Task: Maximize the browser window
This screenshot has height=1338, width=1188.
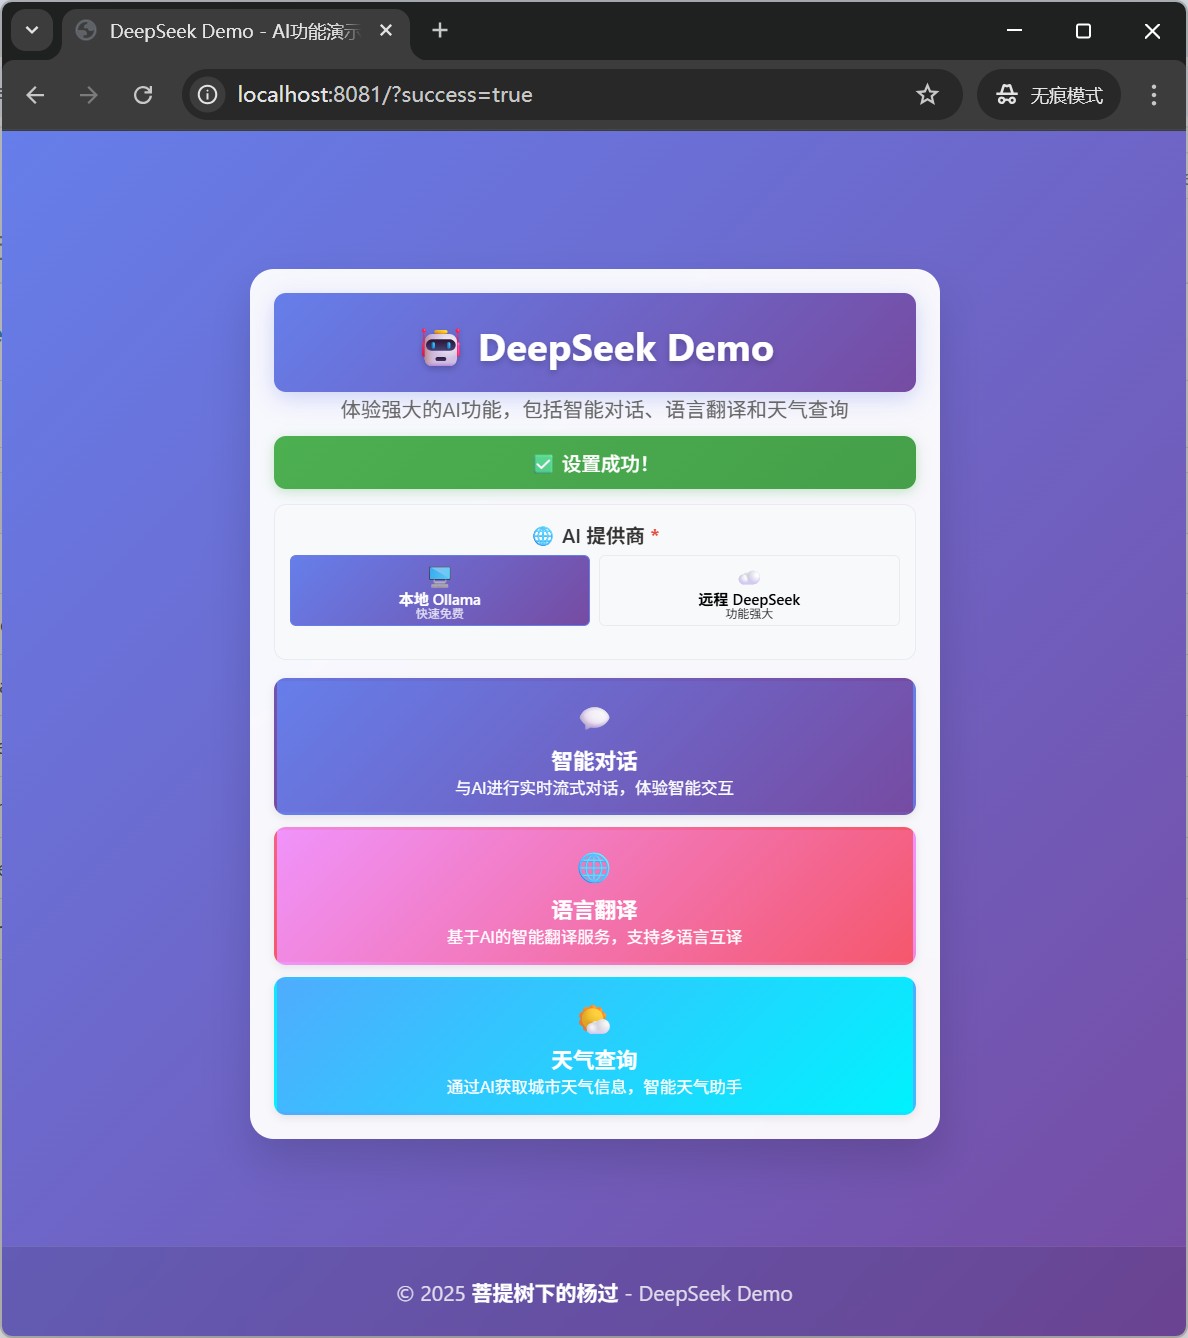Action: pos(1083,31)
